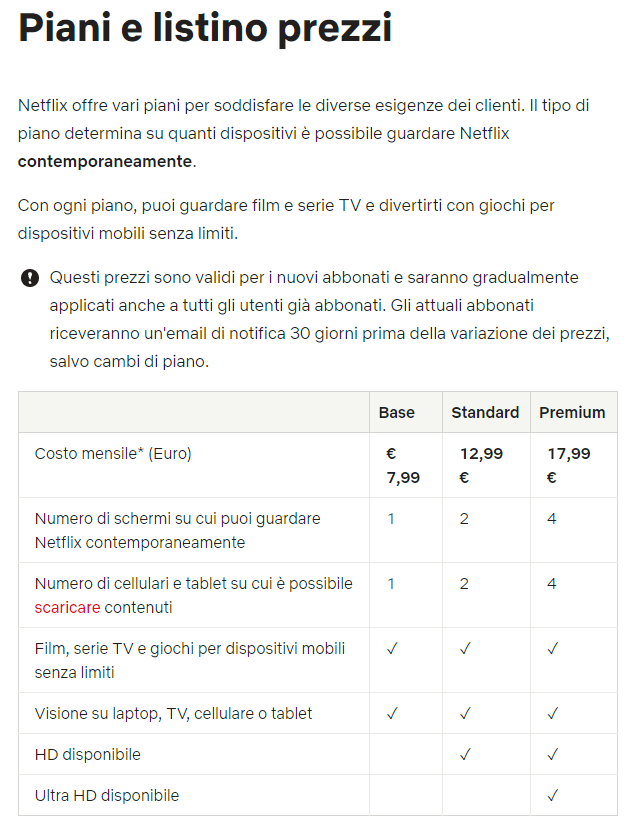
Task: Click the Premium checkmark for HD disponibile
Action: [552, 754]
